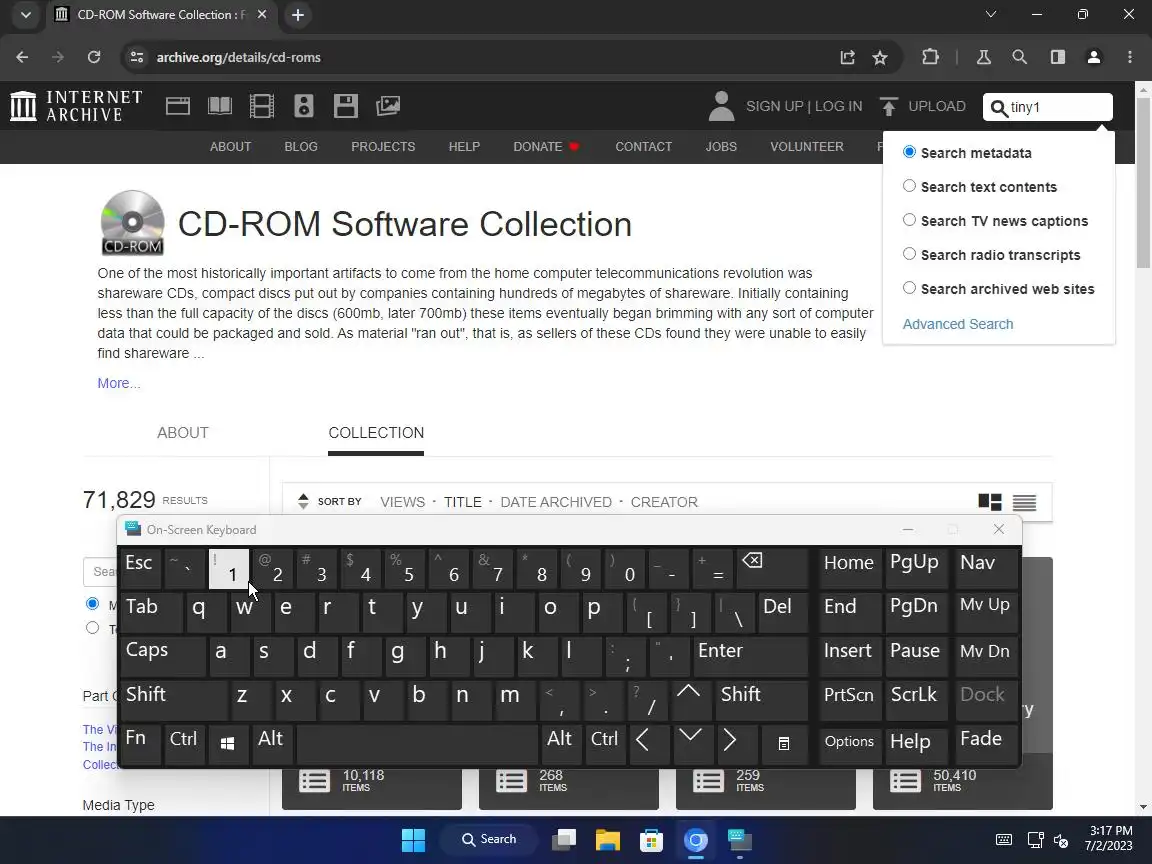This screenshot has height=864, width=1152.
Task: Toggle Fn key on On-Screen Keyboard
Action: (x=140, y=744)
